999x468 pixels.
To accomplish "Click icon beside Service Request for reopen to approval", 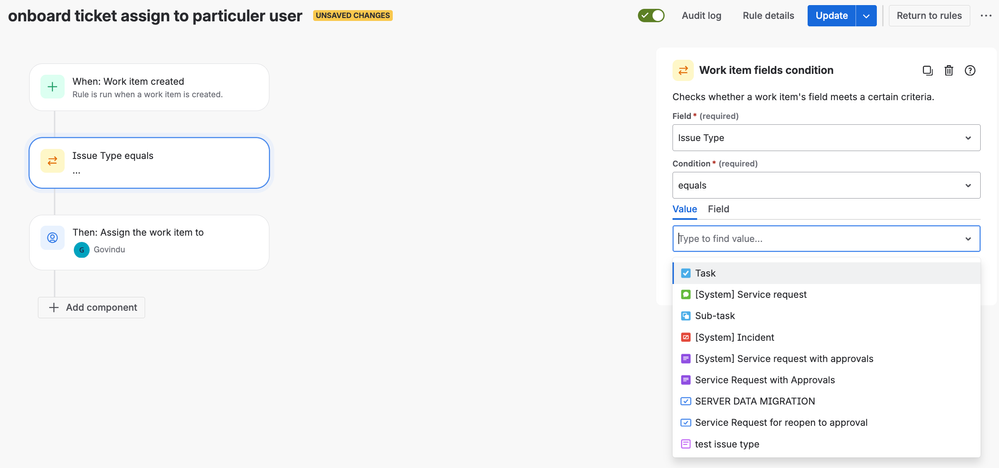I will (686, 423).
